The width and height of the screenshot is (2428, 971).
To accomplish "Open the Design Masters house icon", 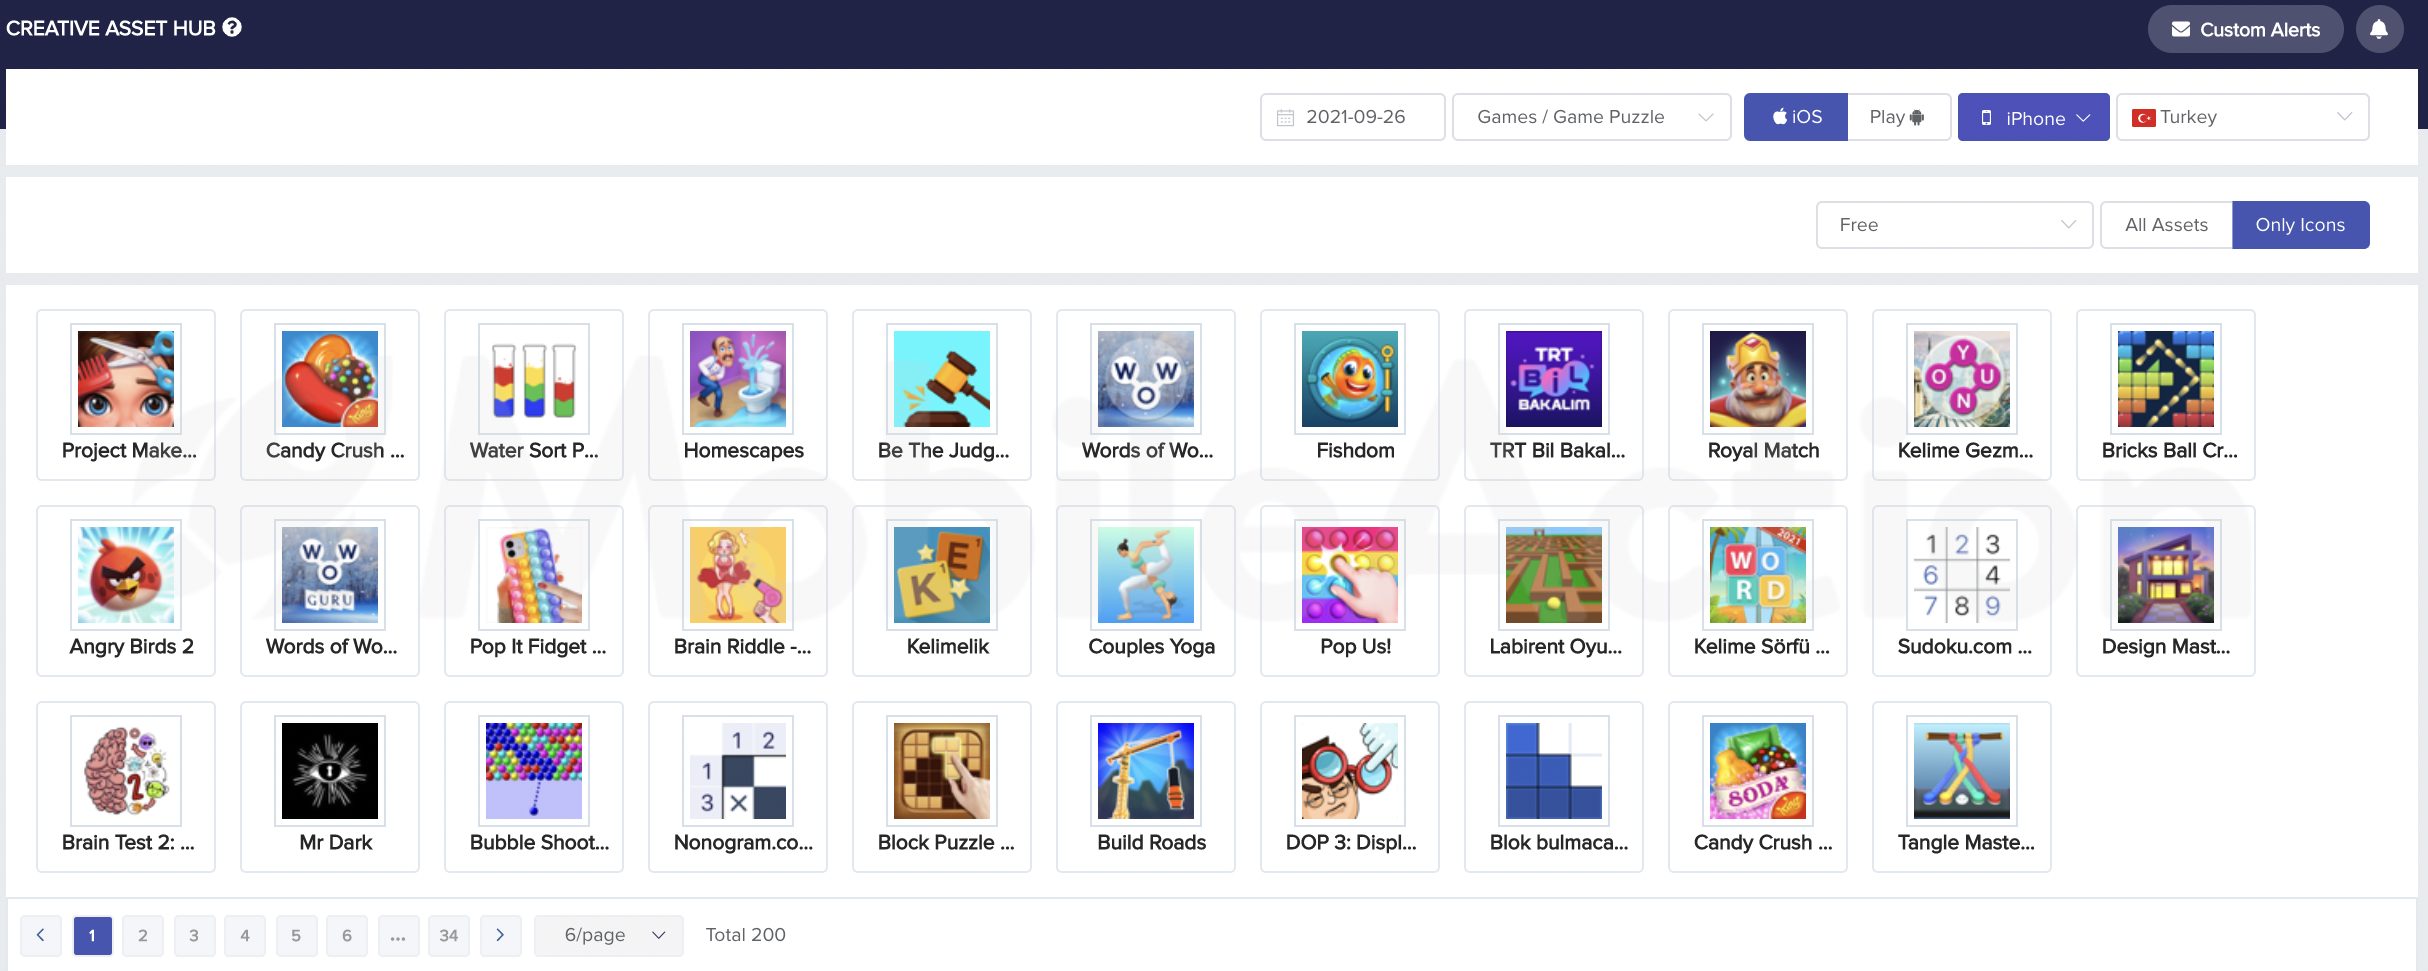I will point(2166,575).
